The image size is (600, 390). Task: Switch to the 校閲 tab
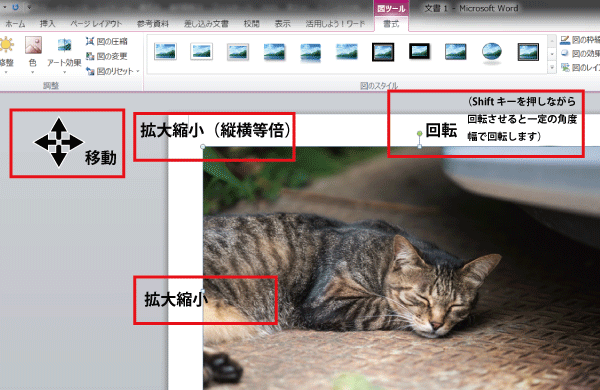pyautogui.click(x=251, y=24)
